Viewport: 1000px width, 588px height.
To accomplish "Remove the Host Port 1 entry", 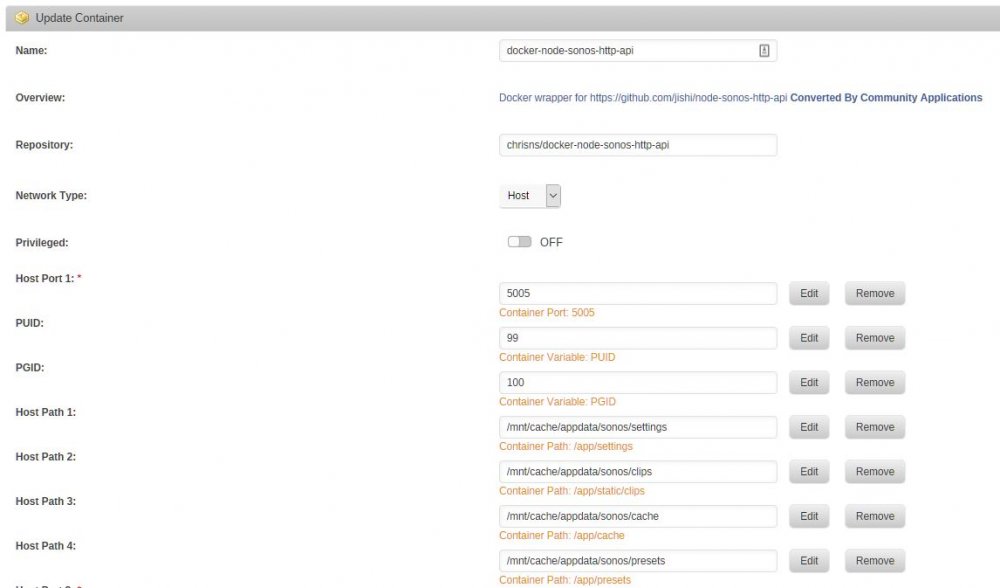I will point(874,293).
